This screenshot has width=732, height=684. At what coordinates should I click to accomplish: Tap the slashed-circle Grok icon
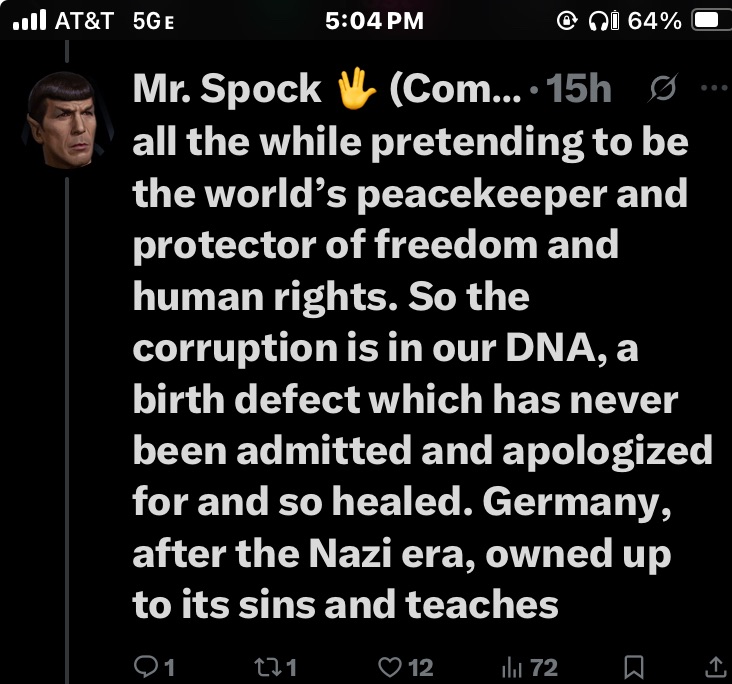point(662,89)
